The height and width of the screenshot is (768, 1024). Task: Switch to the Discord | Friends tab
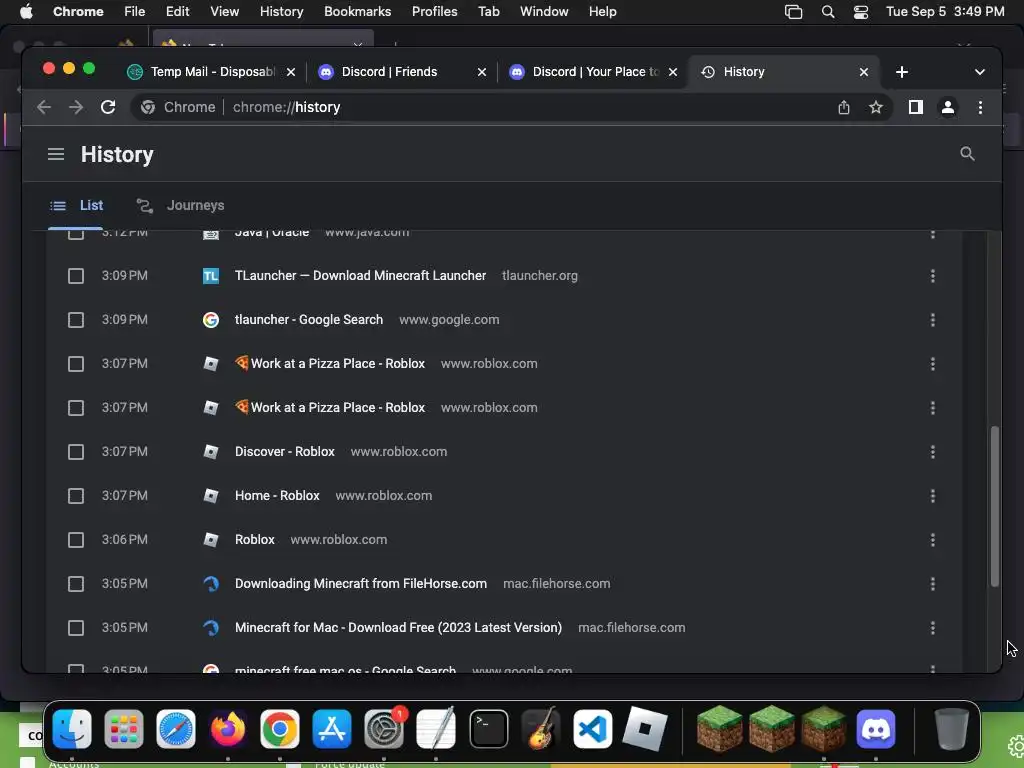[x=401, y=72]
